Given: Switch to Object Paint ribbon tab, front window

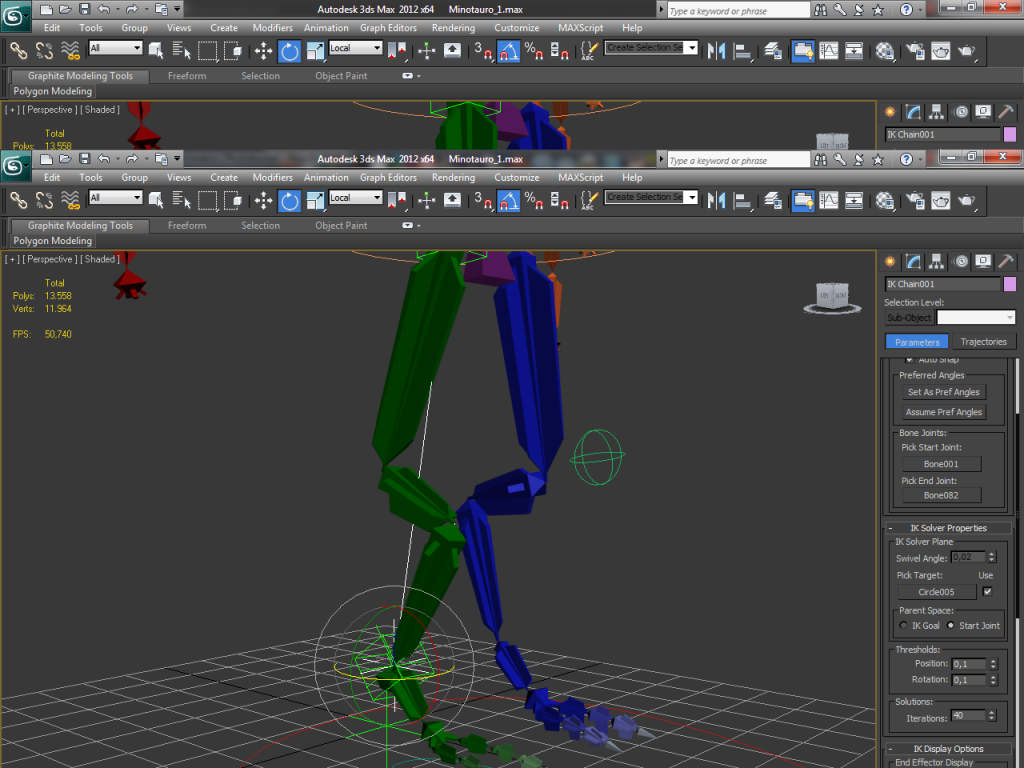Looking at the screenshot, I should coord(341,225).
